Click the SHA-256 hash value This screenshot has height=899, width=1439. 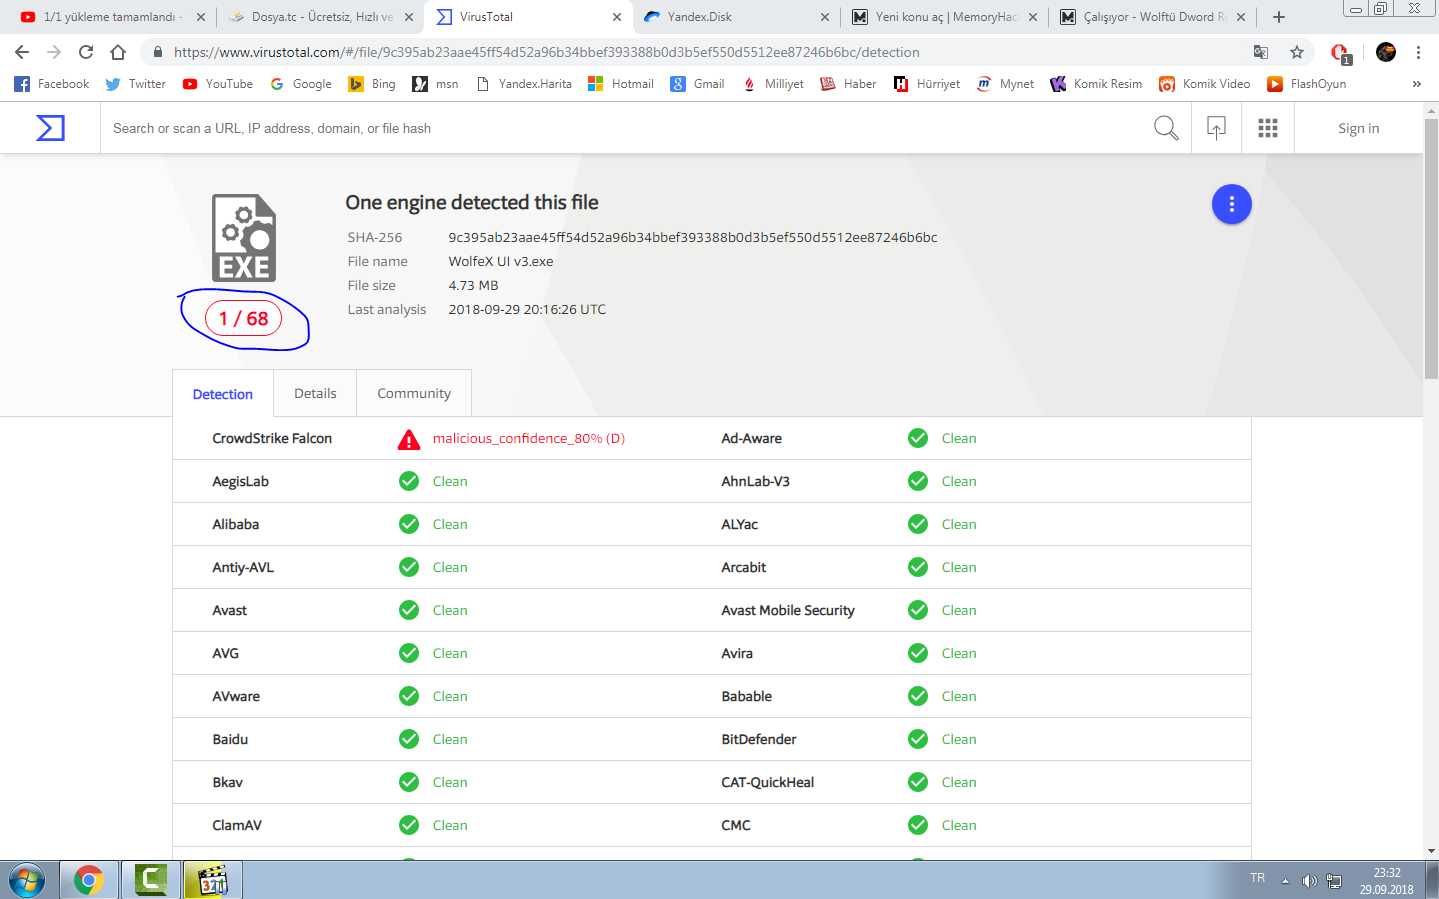click(693, 237)
